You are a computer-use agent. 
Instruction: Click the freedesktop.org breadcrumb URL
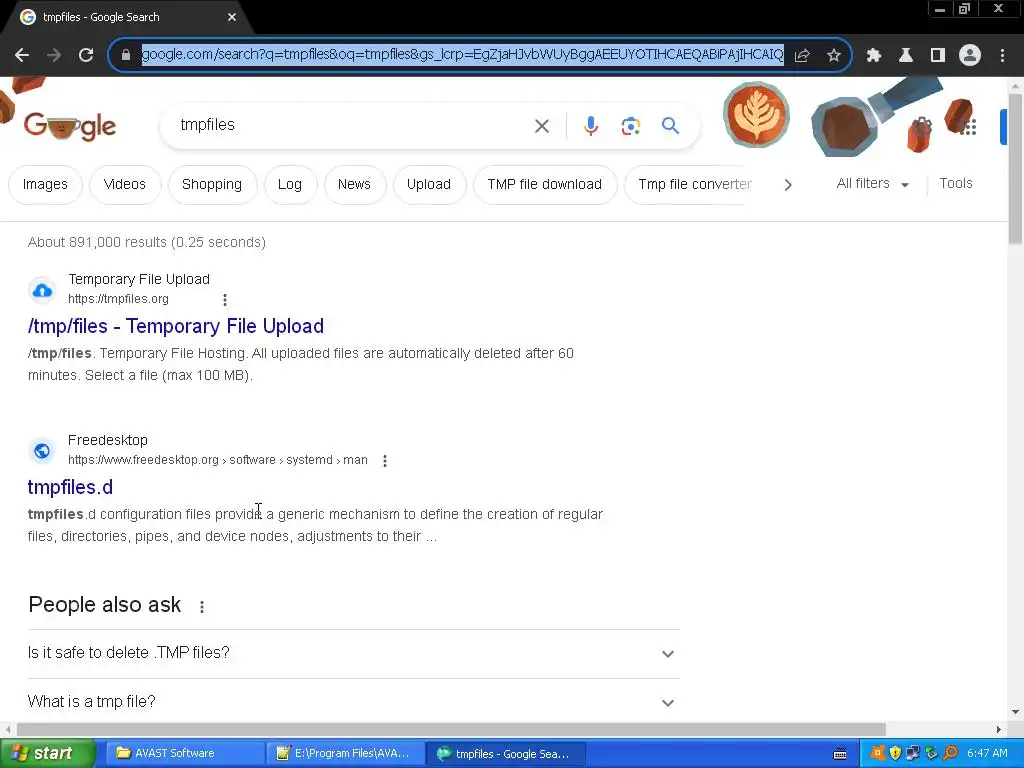(217, 460)
